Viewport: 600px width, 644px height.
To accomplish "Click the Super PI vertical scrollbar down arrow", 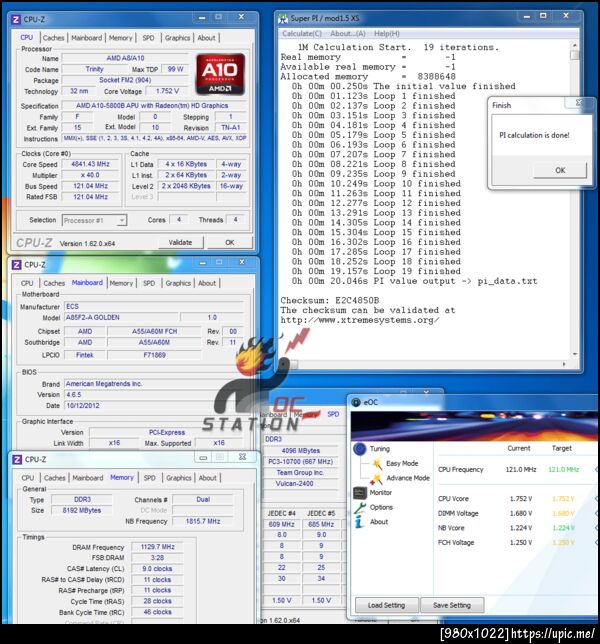I will pos(575,354).
